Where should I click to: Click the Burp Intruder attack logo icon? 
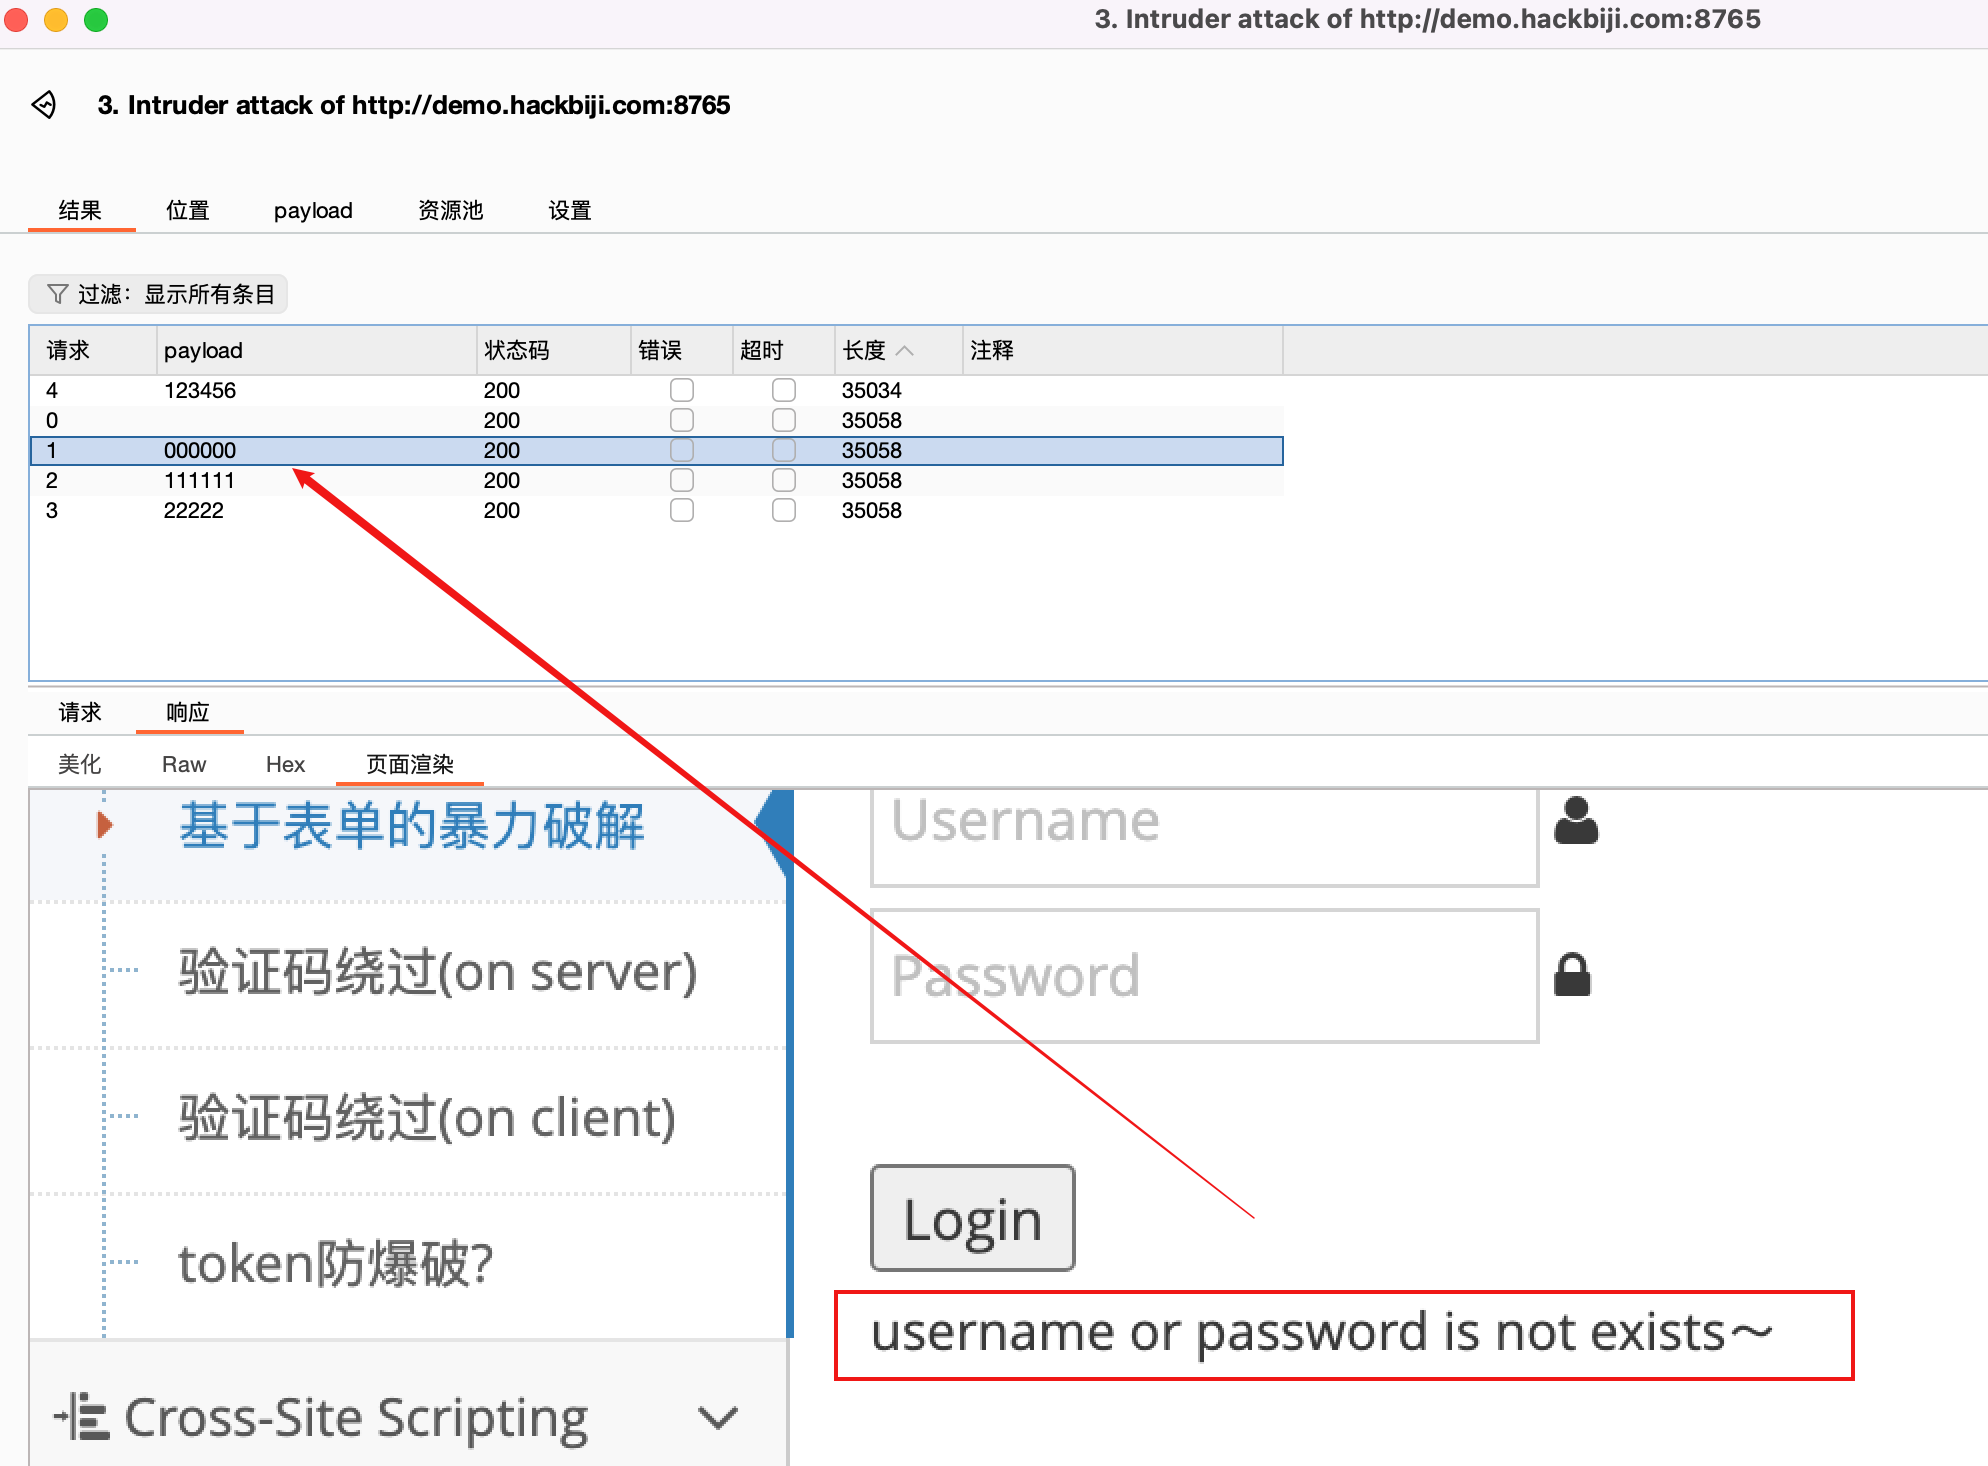pos(44,105)
